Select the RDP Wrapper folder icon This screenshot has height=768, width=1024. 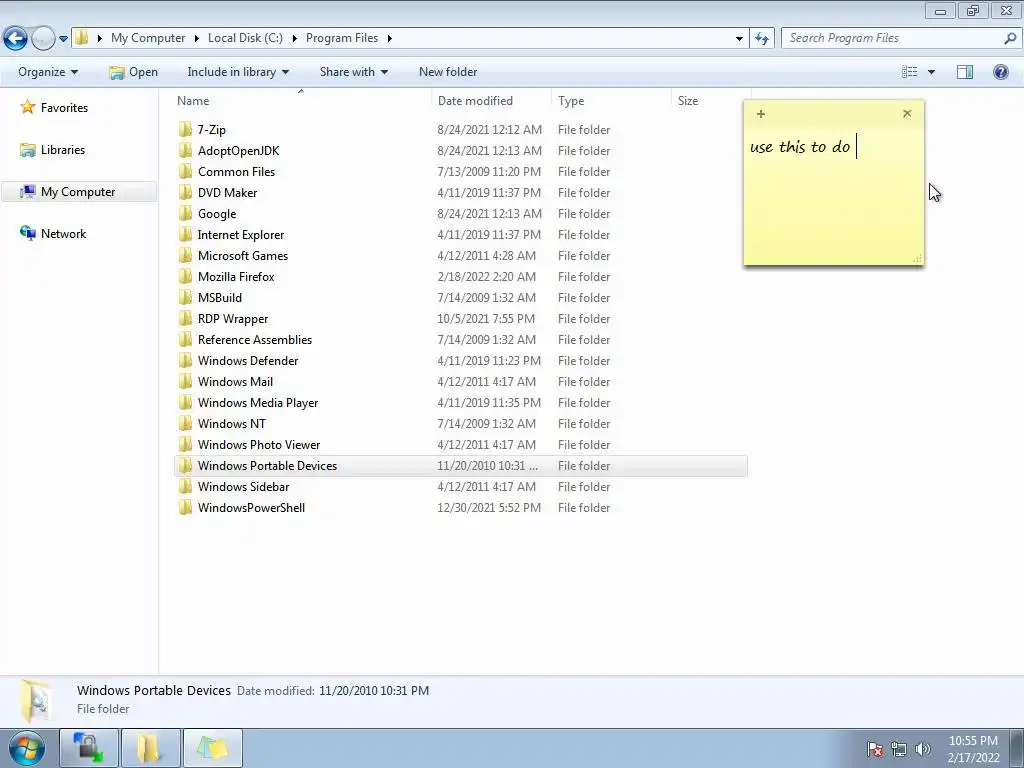point(185,318)
